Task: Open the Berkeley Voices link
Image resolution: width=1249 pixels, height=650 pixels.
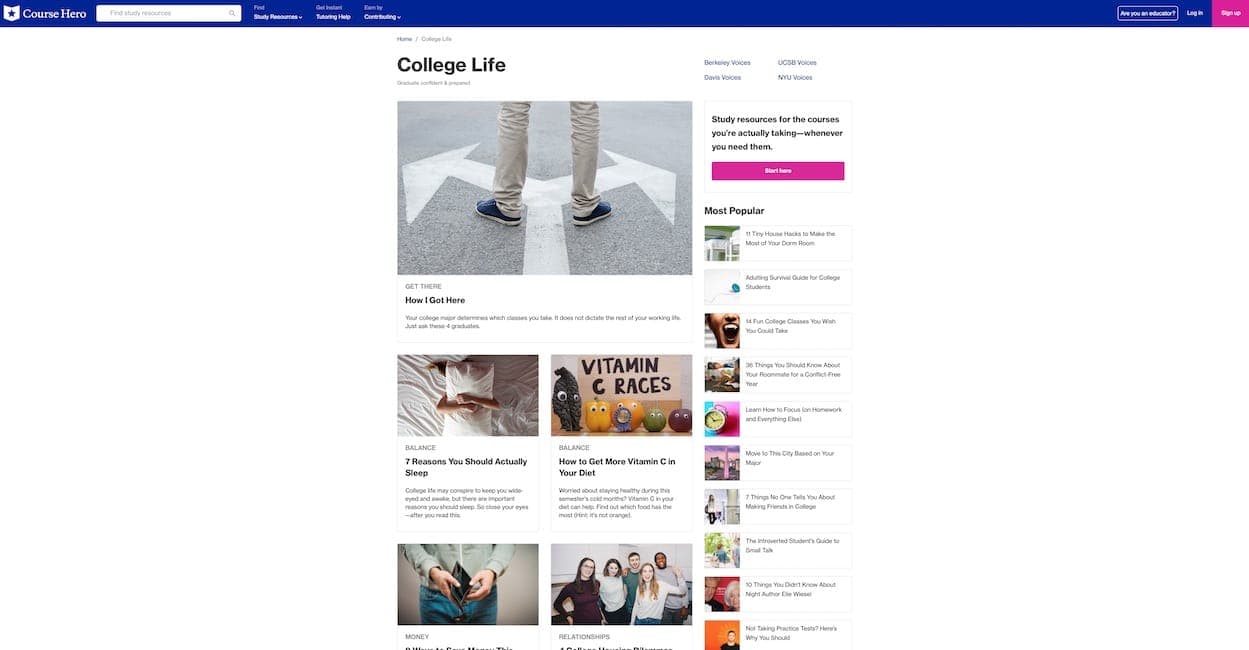Action: tap(727, 63)
